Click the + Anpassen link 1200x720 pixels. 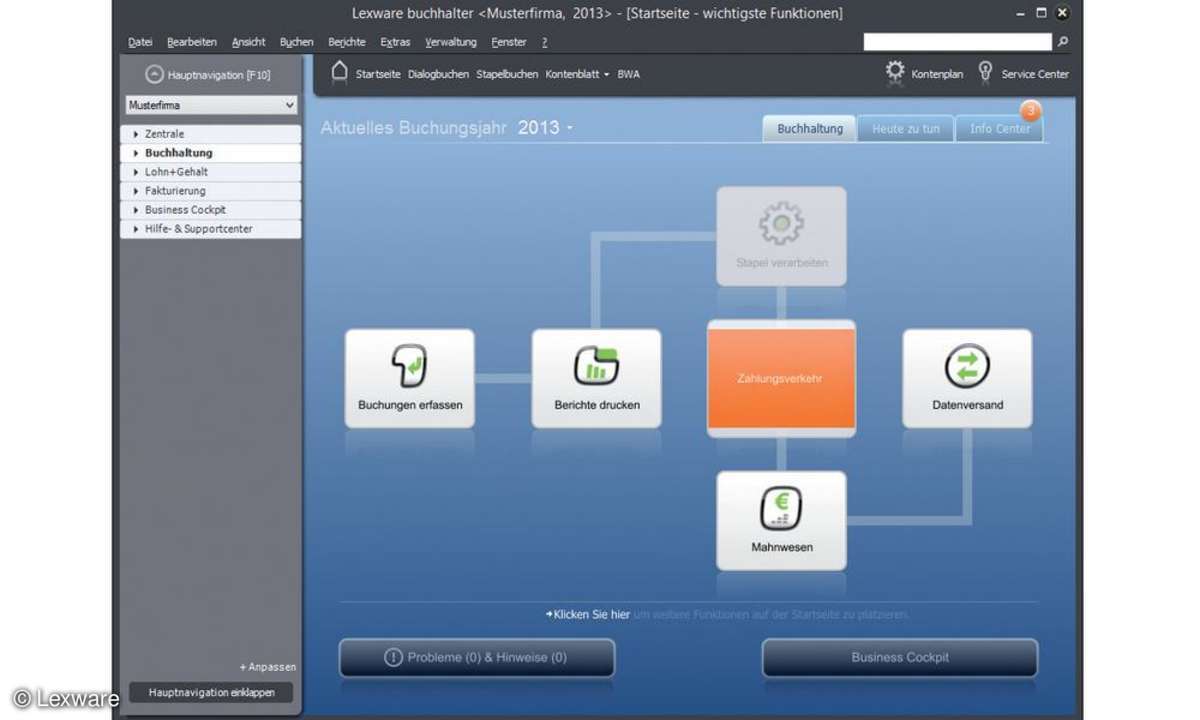pos(268,667)
